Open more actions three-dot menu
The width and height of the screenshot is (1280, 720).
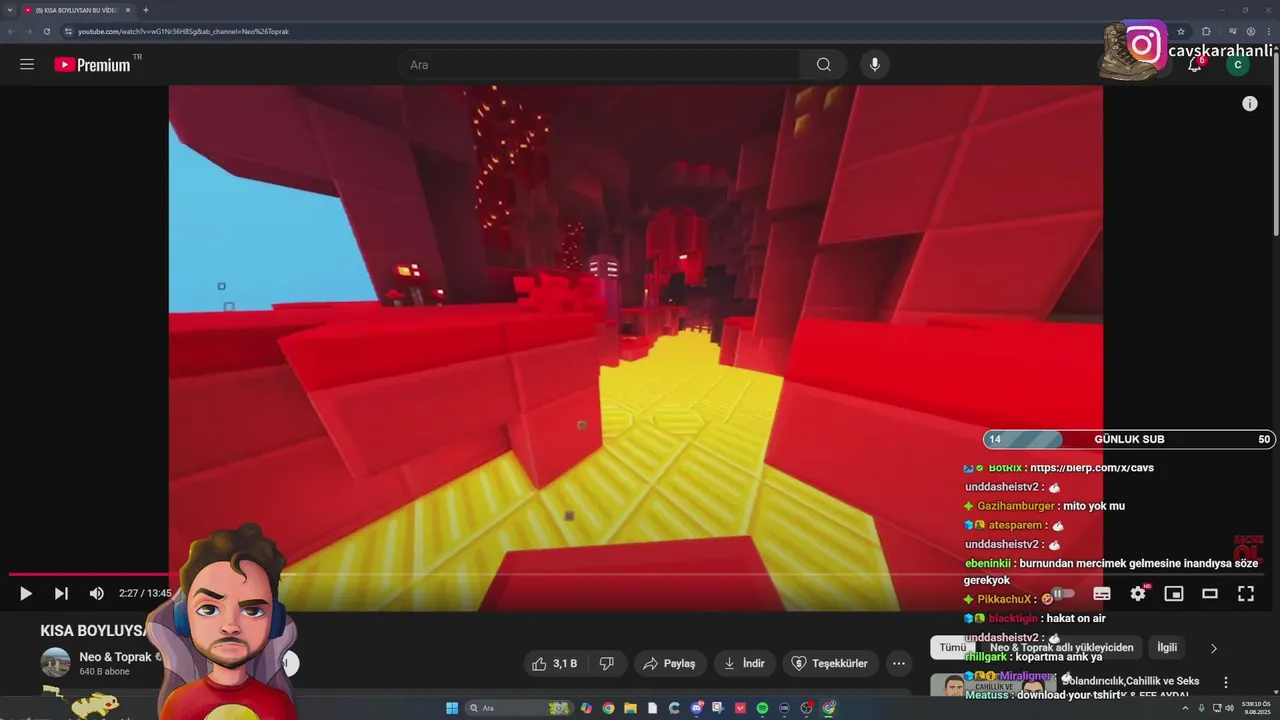click(898, 663)
